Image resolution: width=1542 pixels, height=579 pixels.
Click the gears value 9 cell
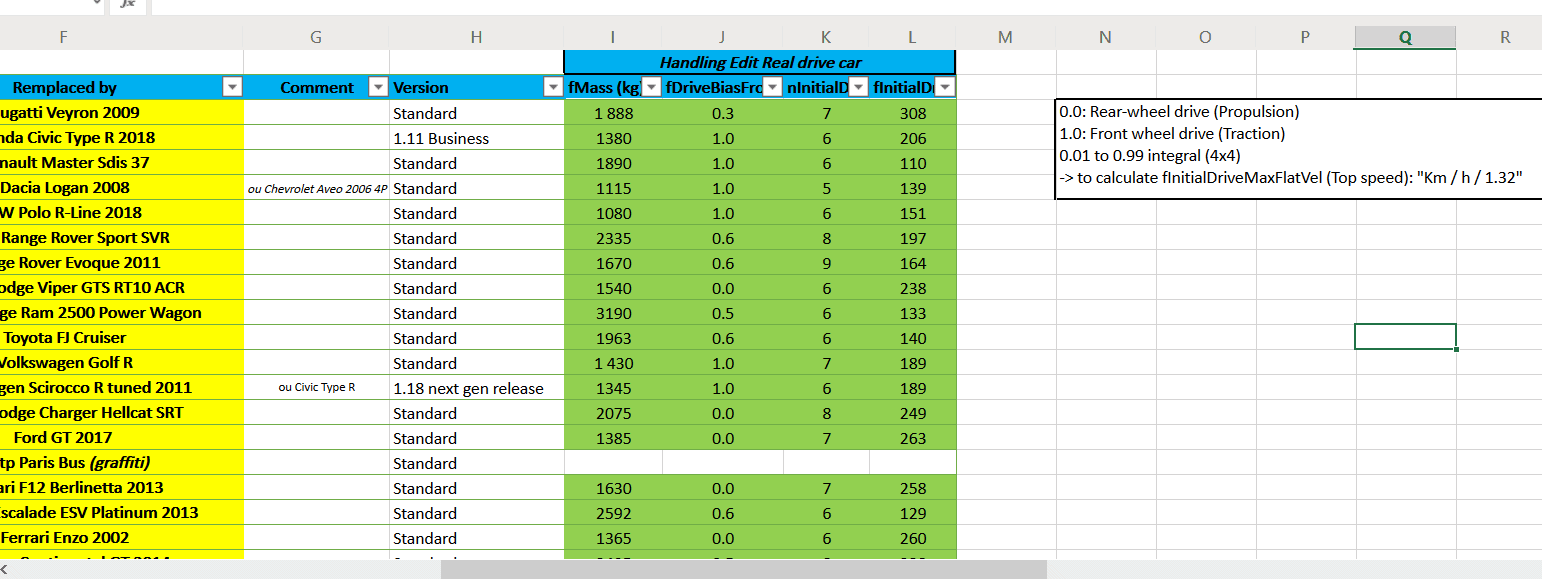826,263
